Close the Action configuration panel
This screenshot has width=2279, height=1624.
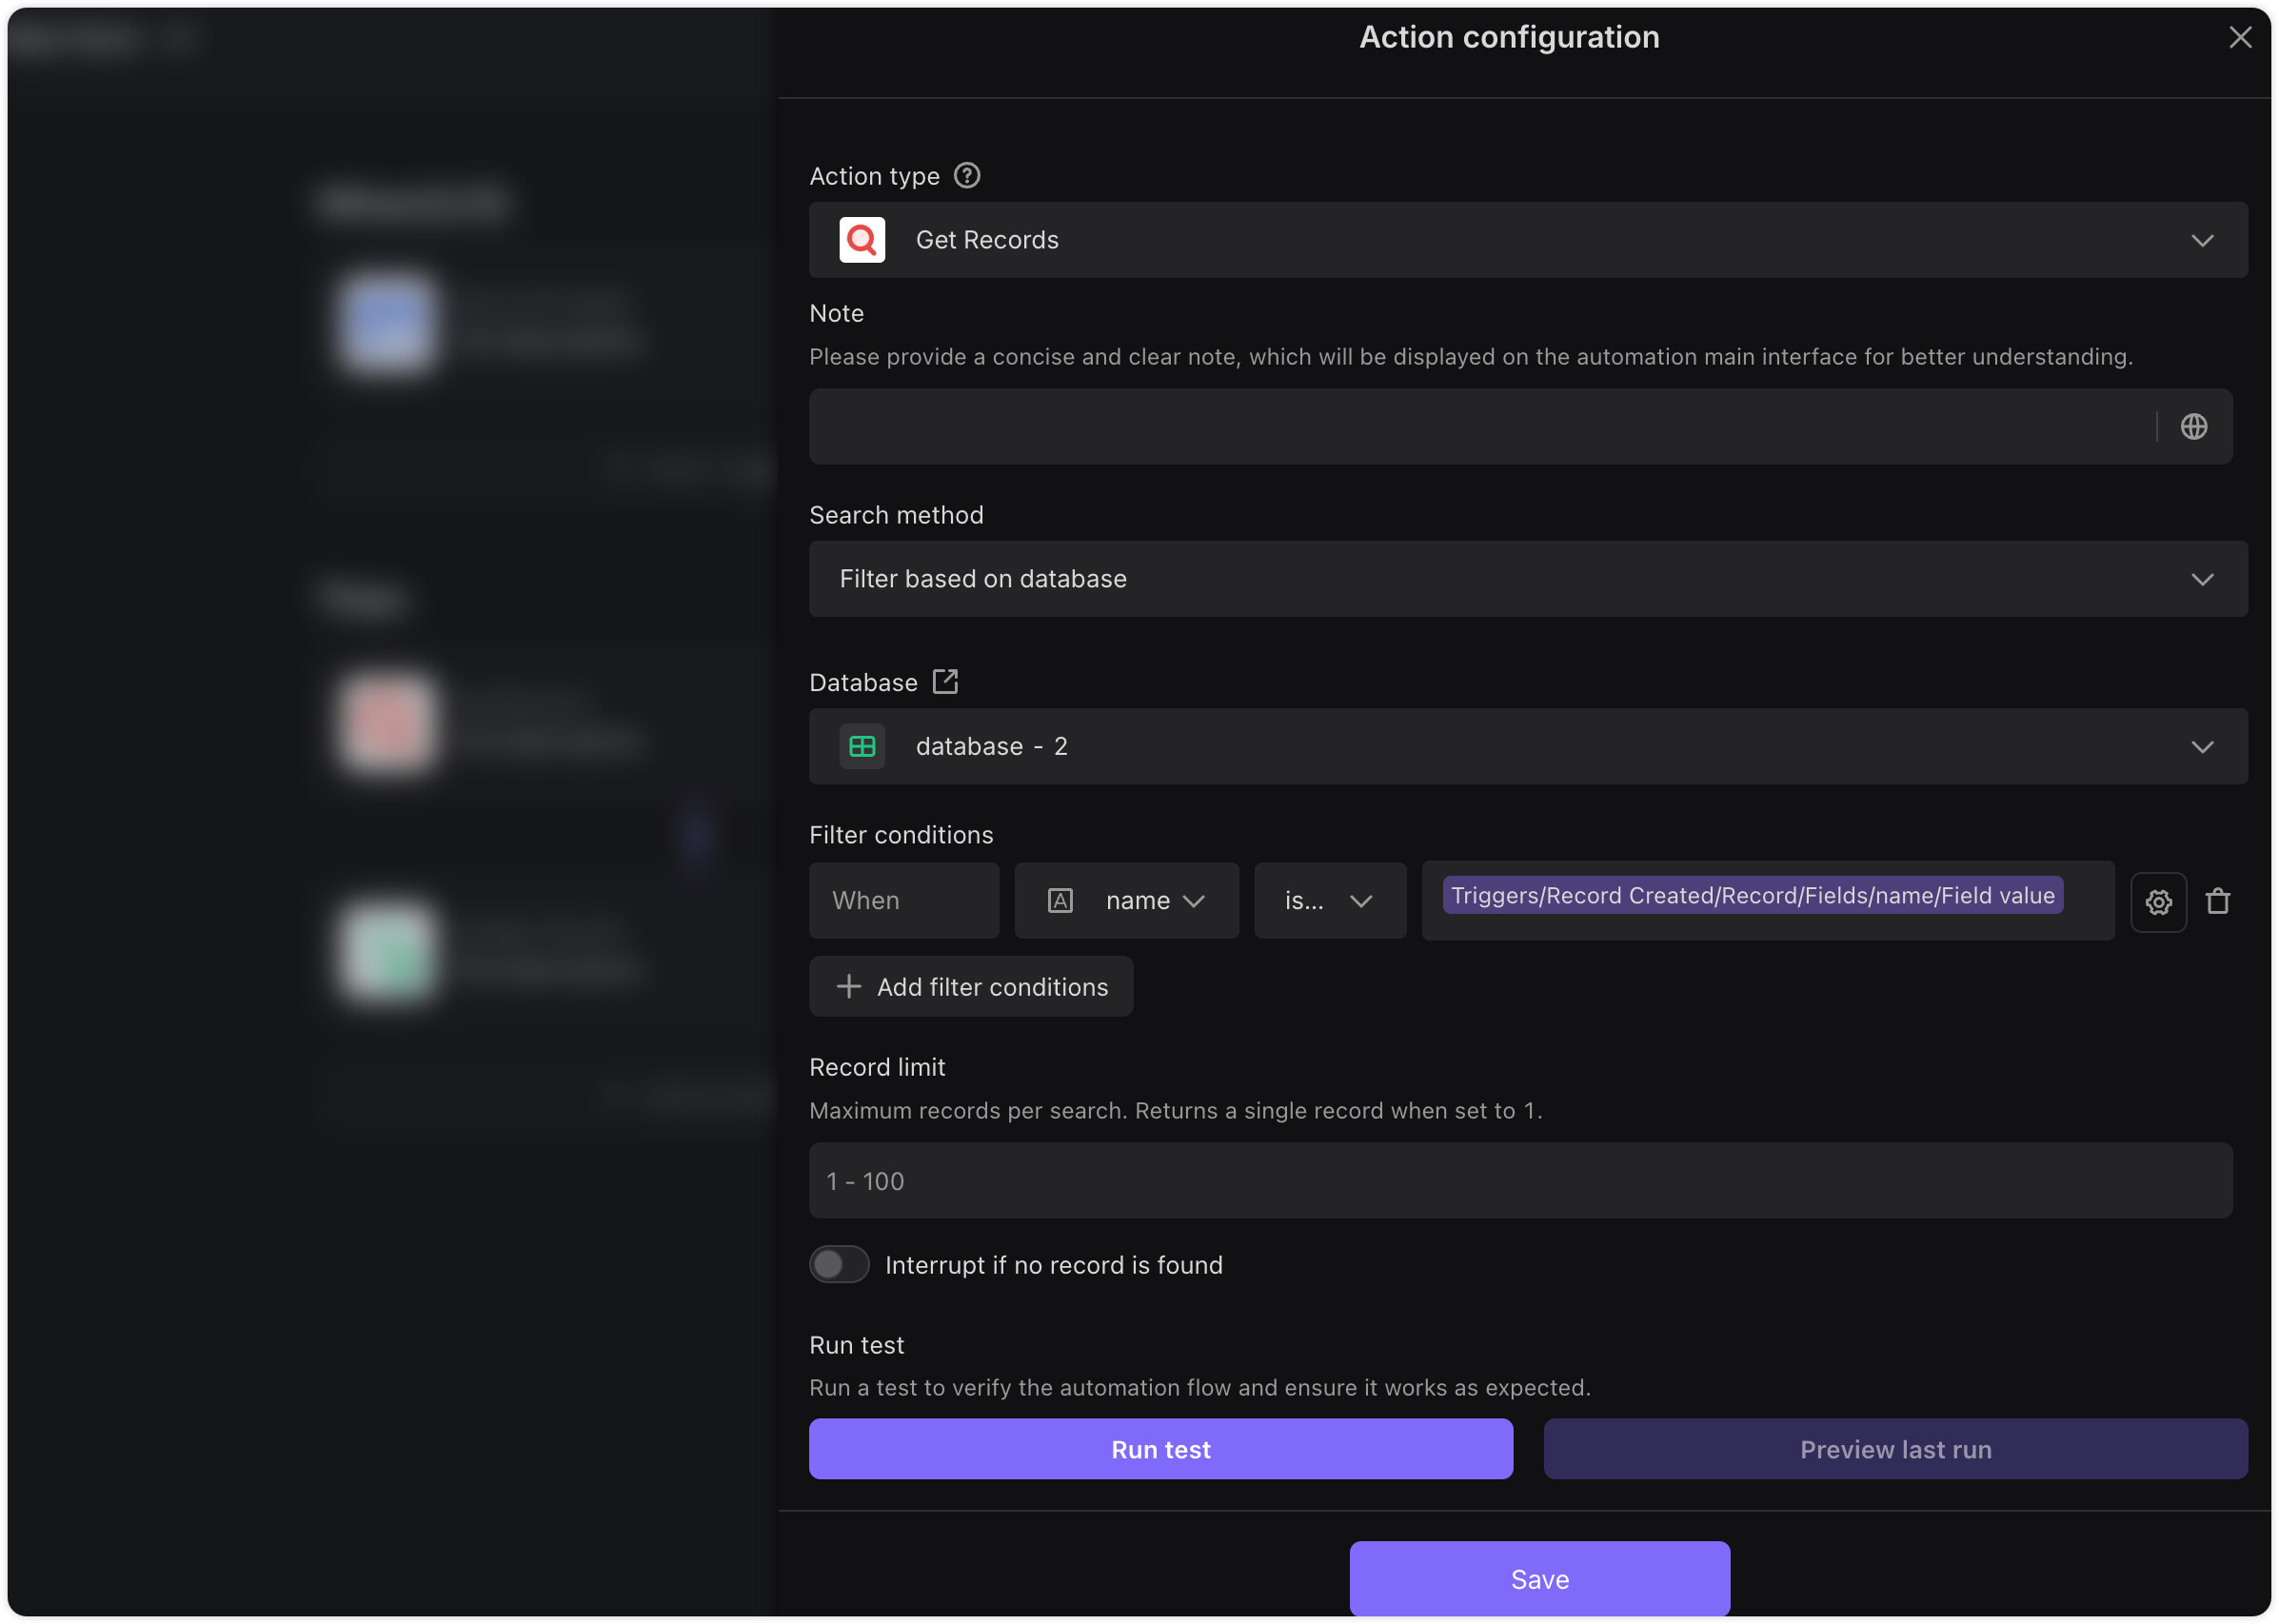[2239, 38]
